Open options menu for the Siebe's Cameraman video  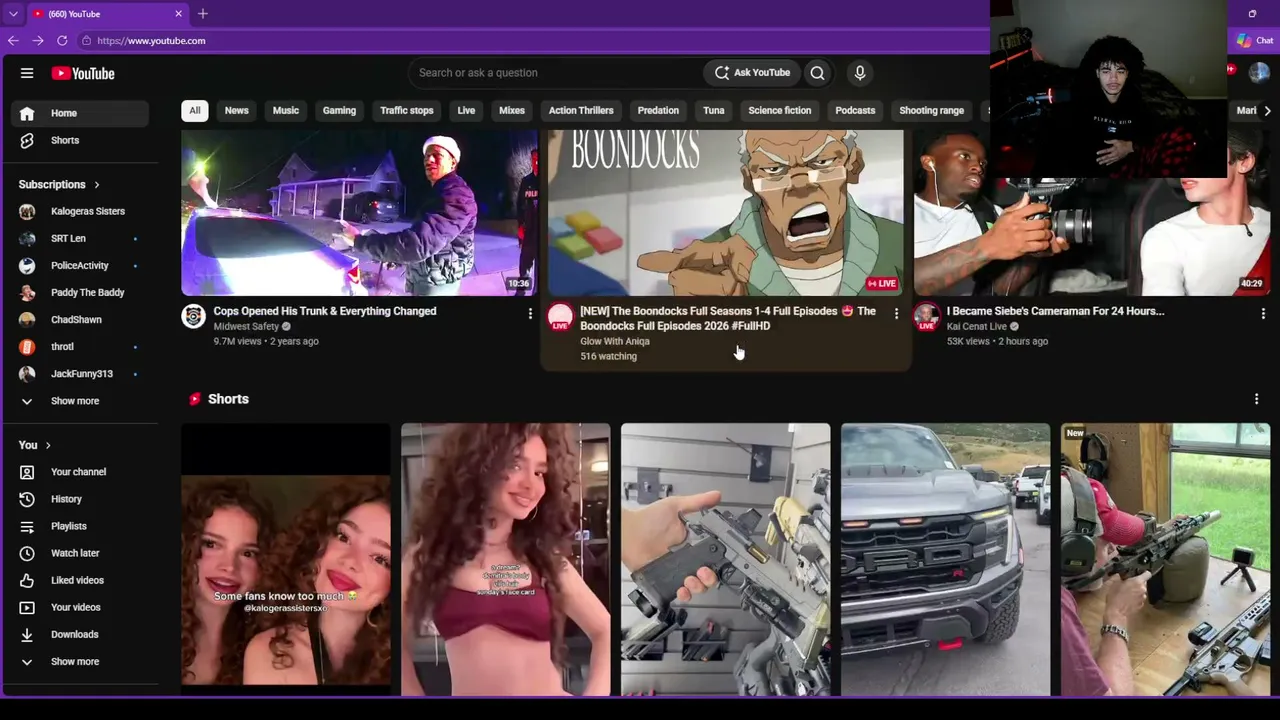pyautogui.click(x=1263, y=314)
